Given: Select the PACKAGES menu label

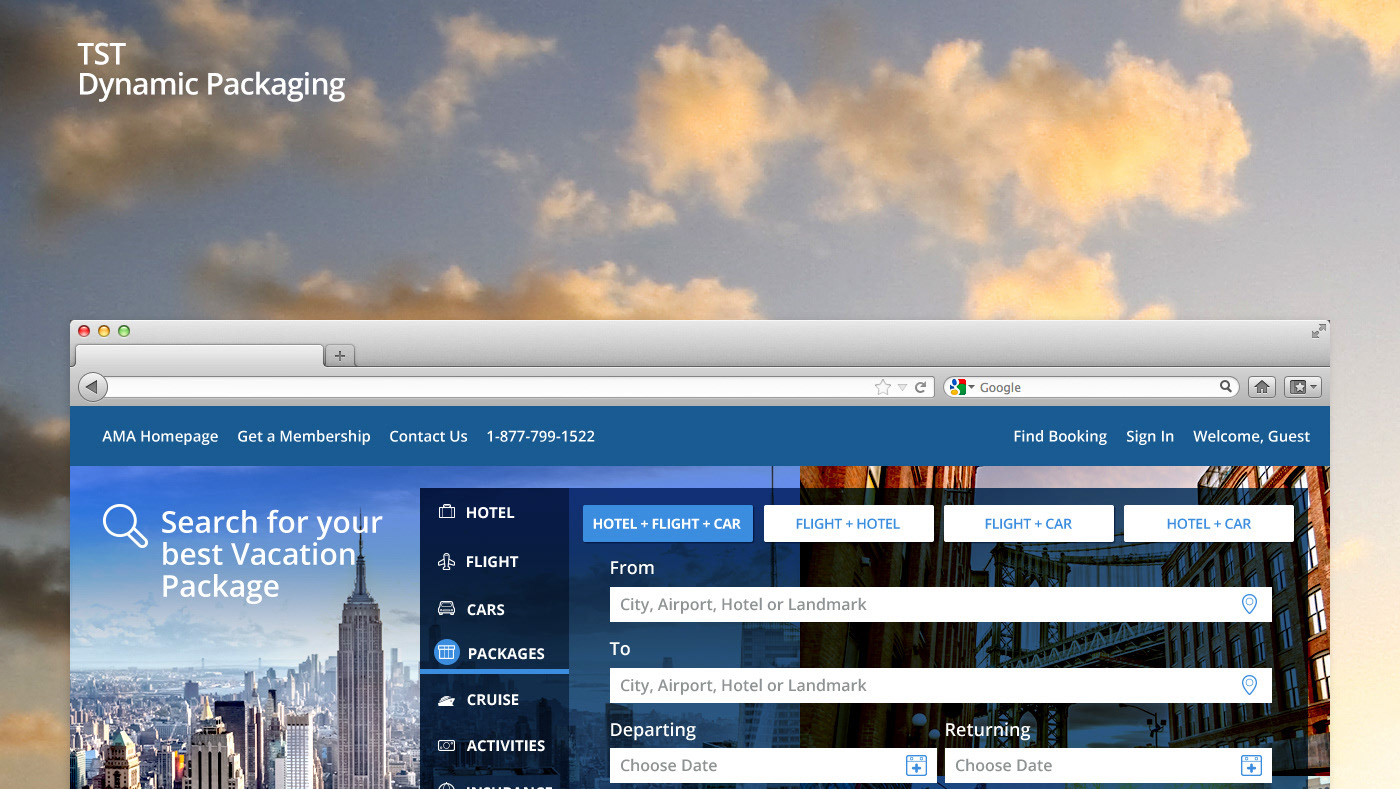Looking at the screenshot, I should [x=506, y=654].
